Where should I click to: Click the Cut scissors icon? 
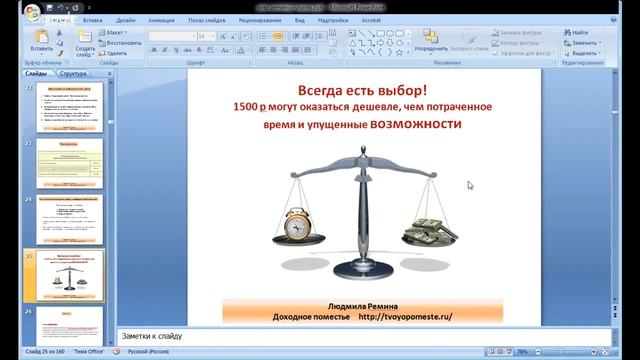pyautogui.click(x=60, y=33)
